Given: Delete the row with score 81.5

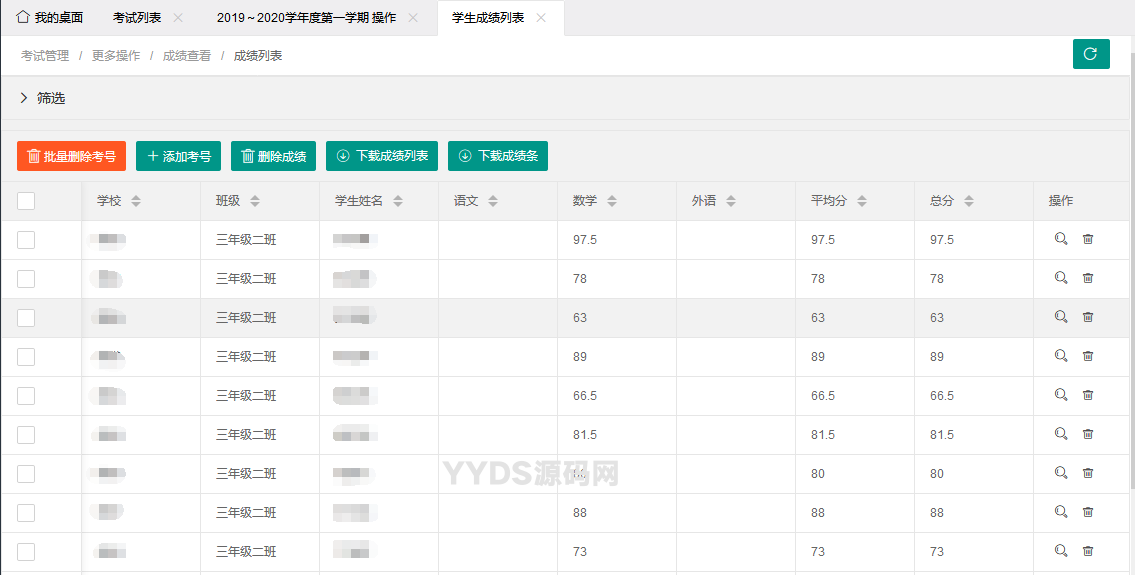Looking at the screenshot, I should [1088, 434].
